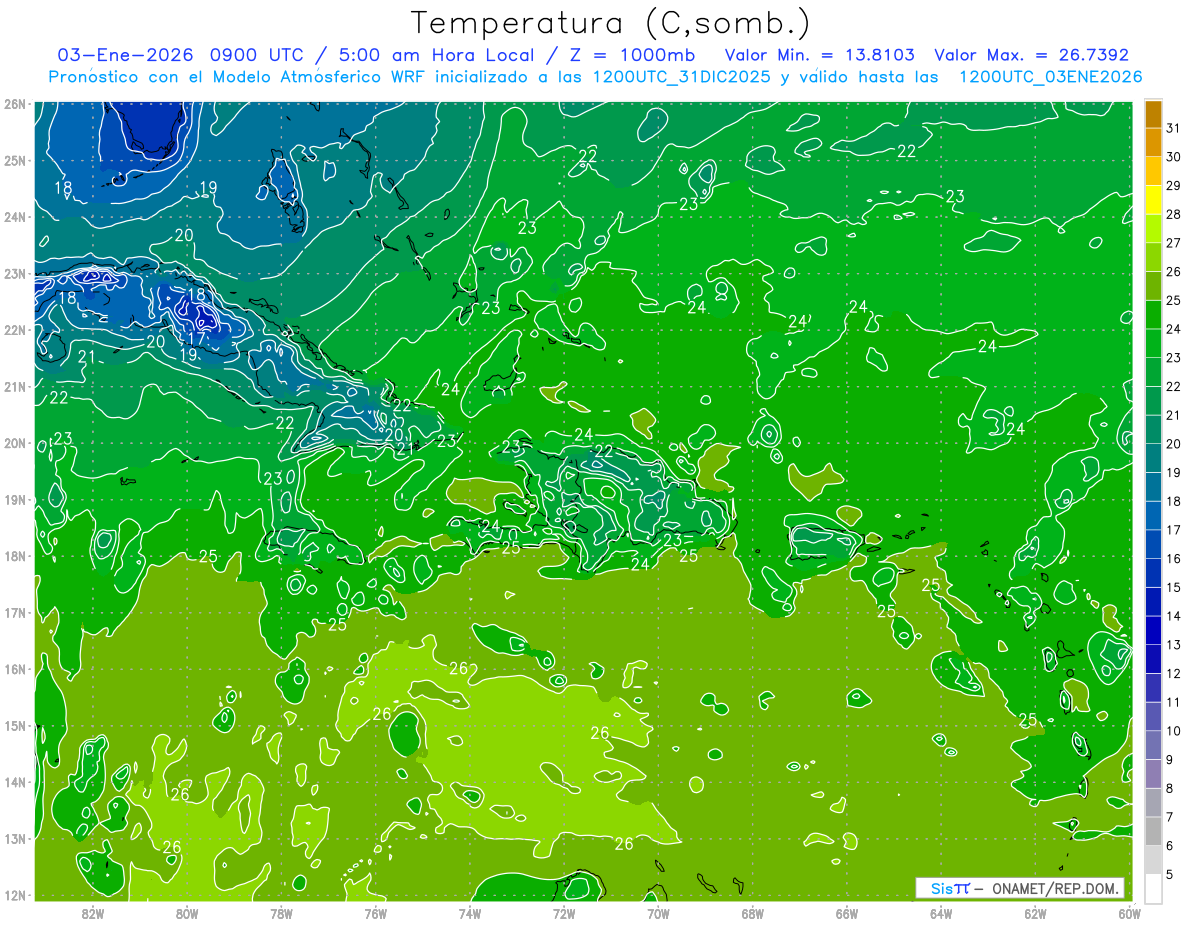Click the 19N latitude axis label

pyautogui.click(x=14, y=499)
